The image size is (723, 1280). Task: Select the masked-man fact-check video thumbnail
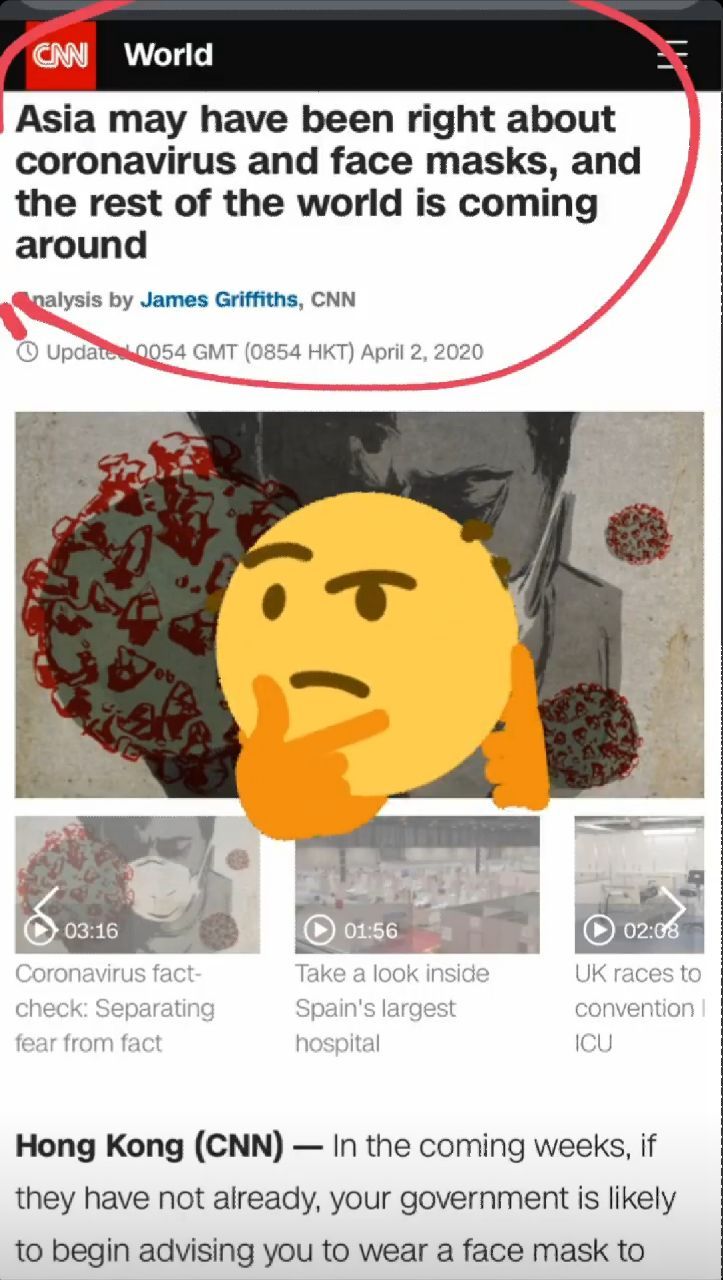pyautogui.click(x=137, y=885)
